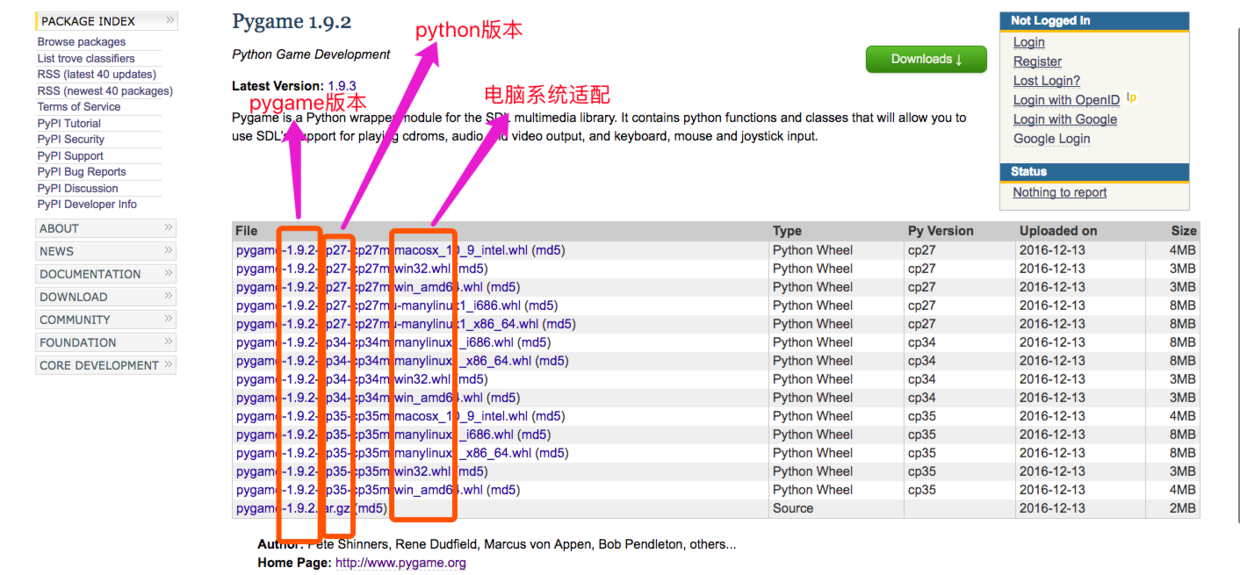
Task: Open Browse packages in sidebar
Action: 81,42
